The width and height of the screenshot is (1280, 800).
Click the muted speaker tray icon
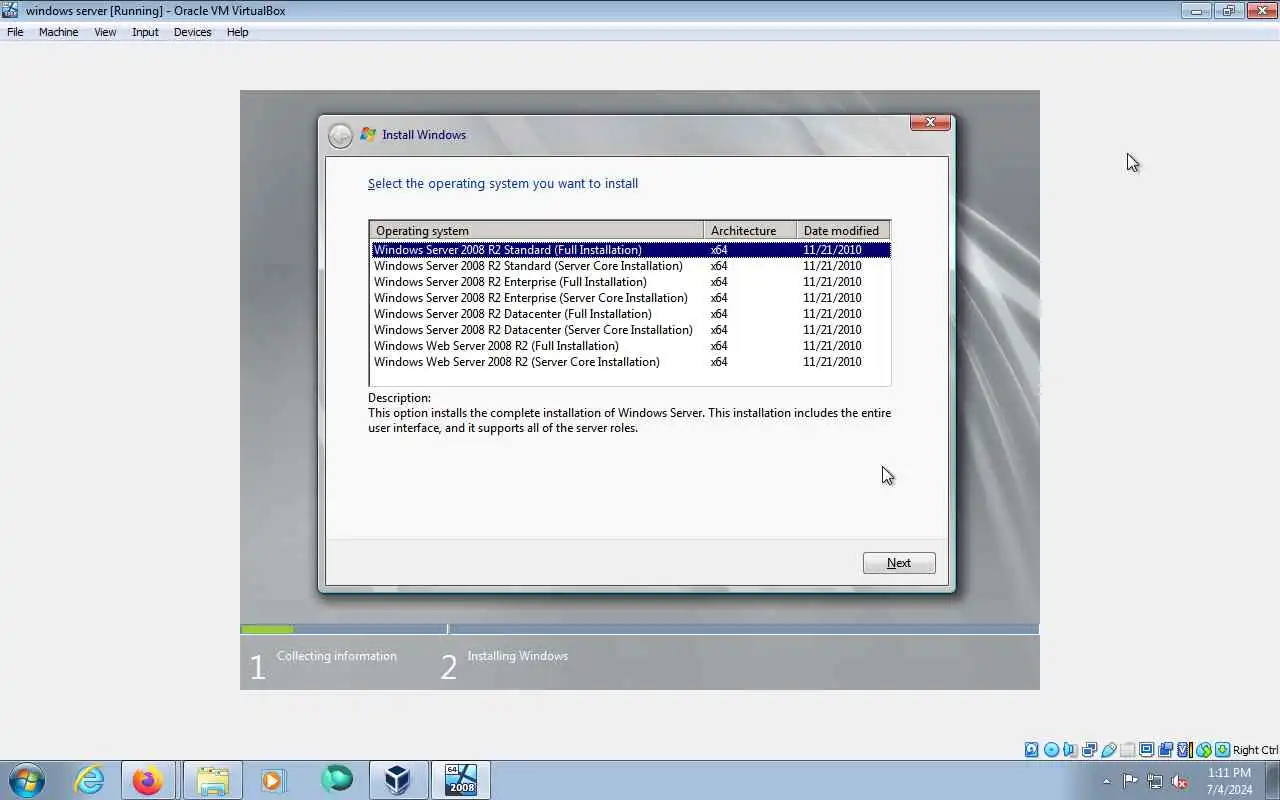coord(1180,781)
